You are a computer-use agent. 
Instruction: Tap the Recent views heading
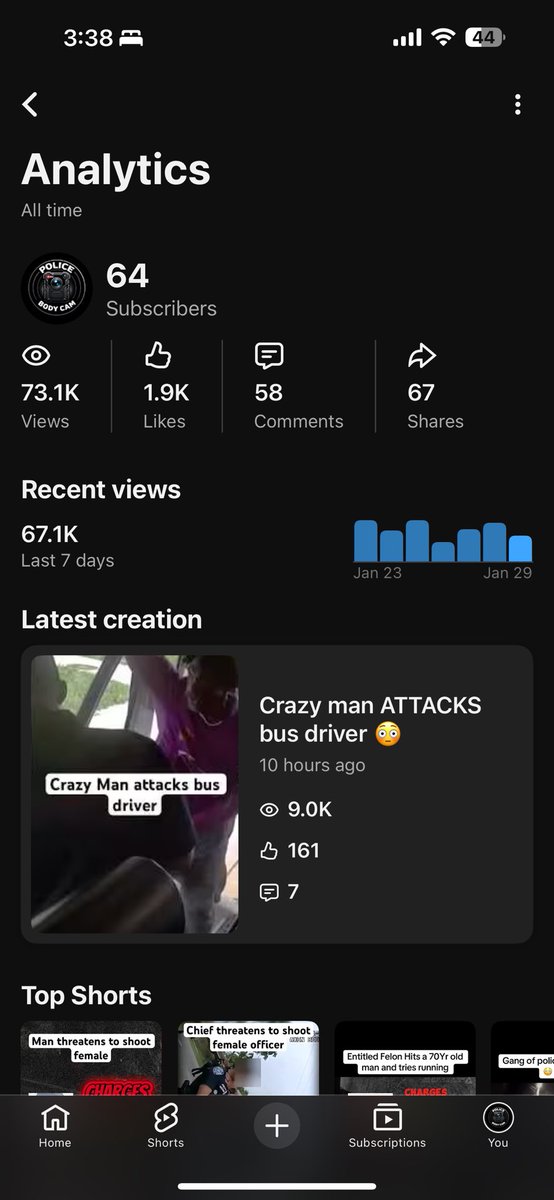101,489
